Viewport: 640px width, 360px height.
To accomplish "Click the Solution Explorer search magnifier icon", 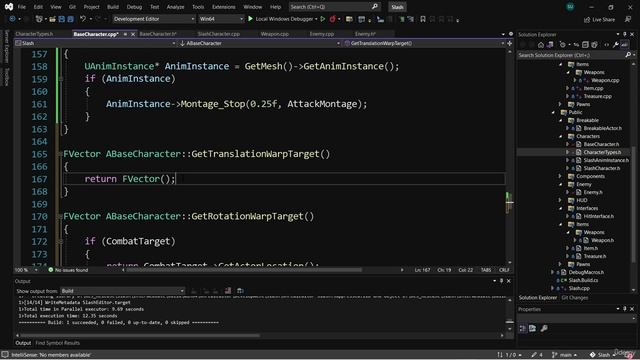I will 628,55.
